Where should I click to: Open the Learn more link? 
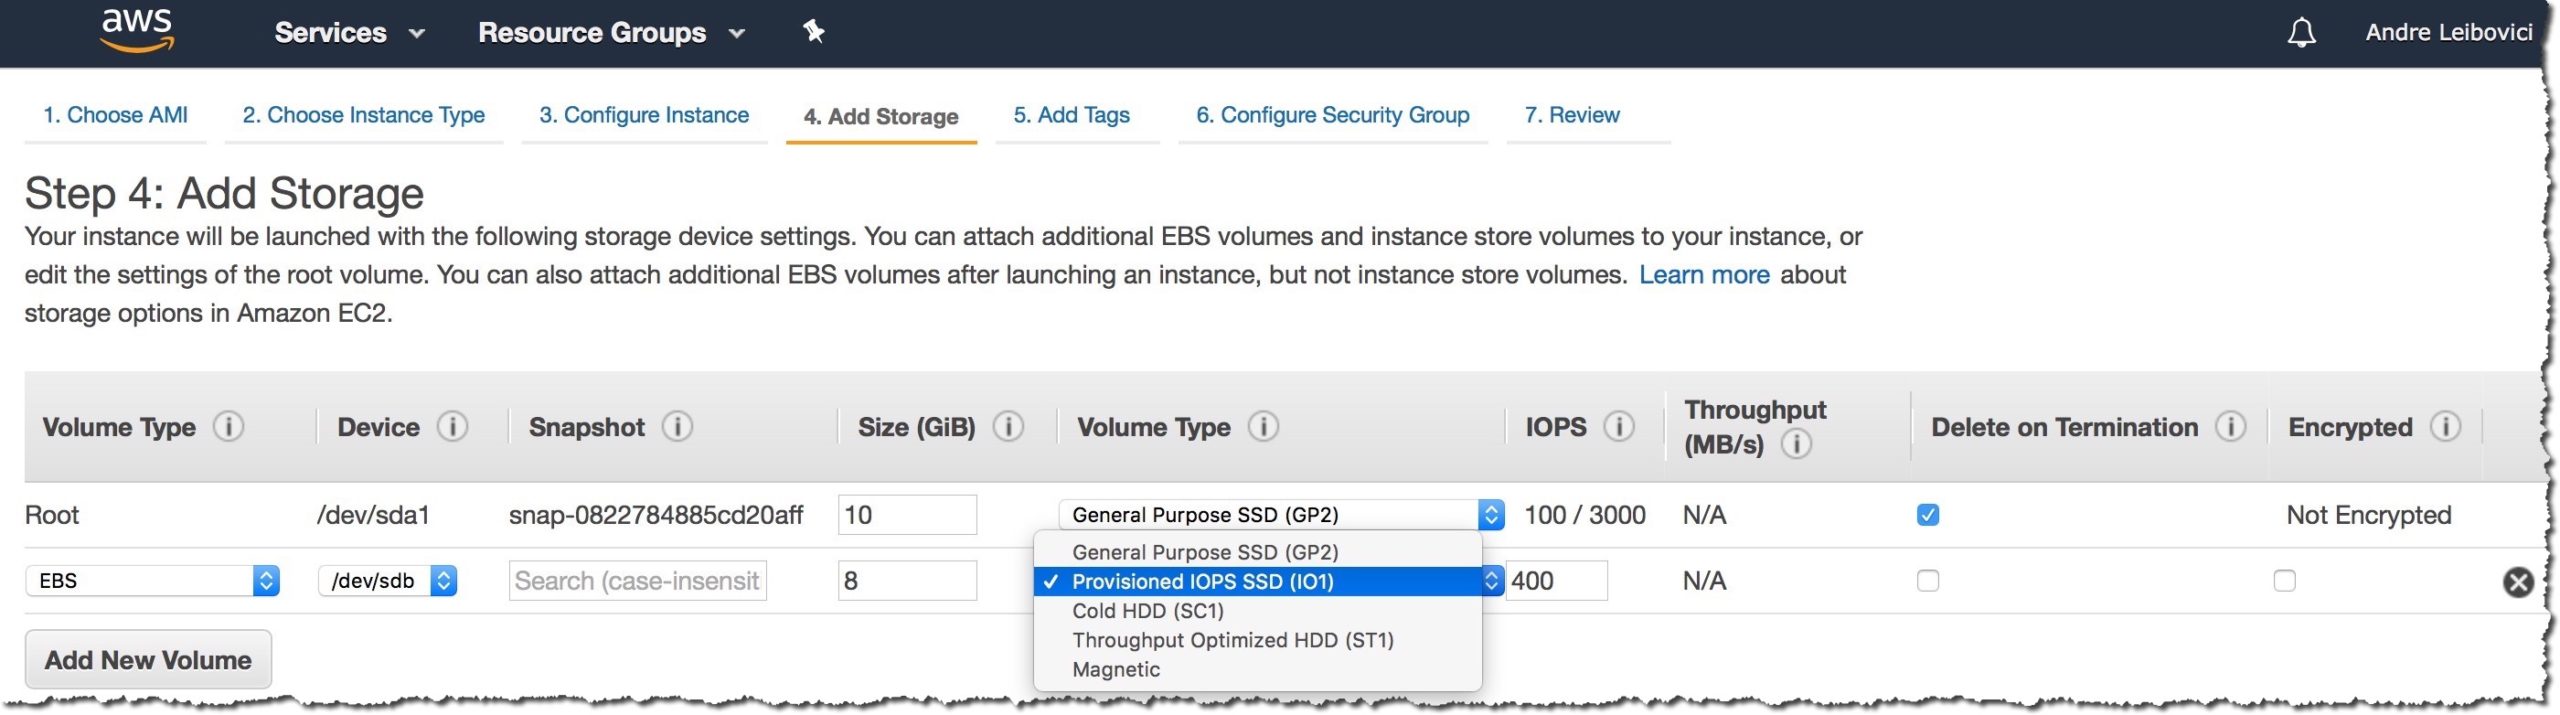tap(1703, 275)
